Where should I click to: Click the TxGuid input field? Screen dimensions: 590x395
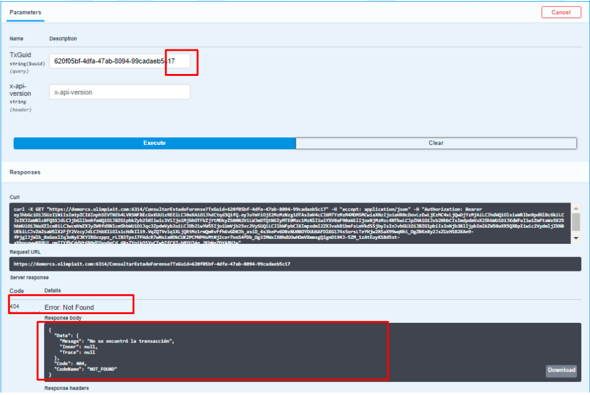pos(120,61)
